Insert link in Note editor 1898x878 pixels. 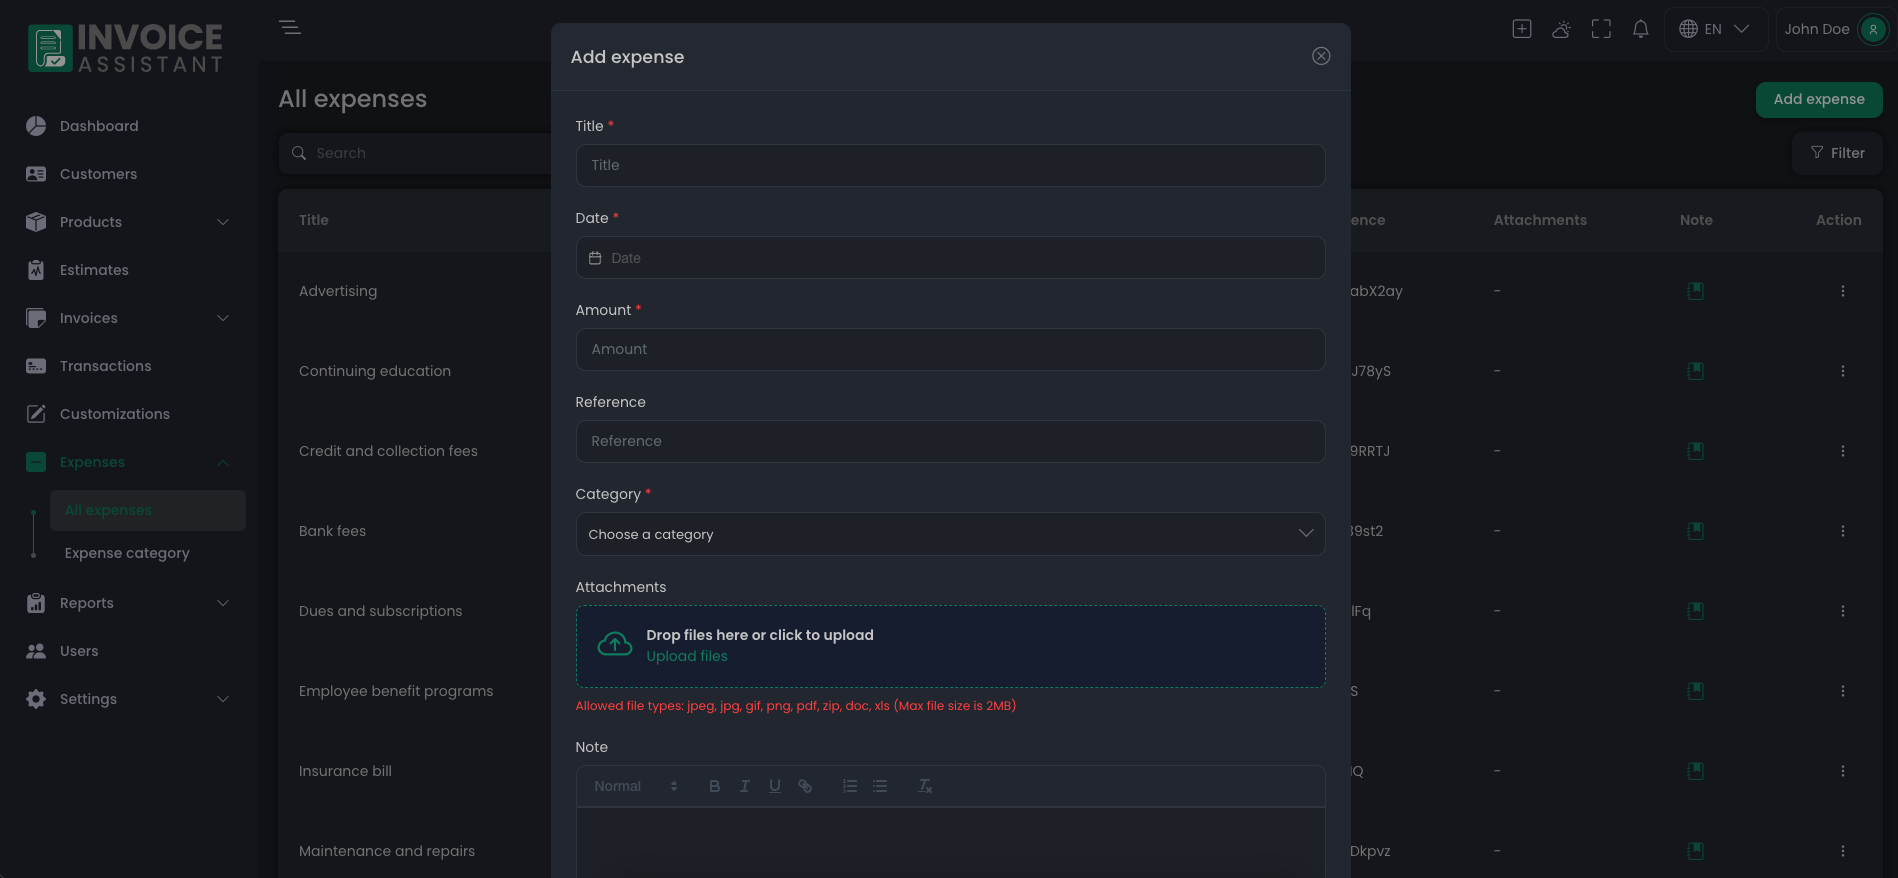(x=804, y=786)
